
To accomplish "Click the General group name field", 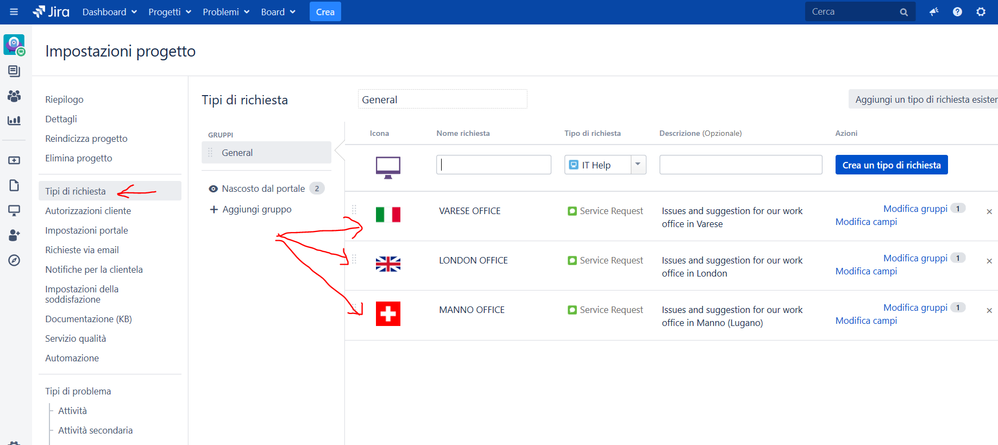I will 442,99.
